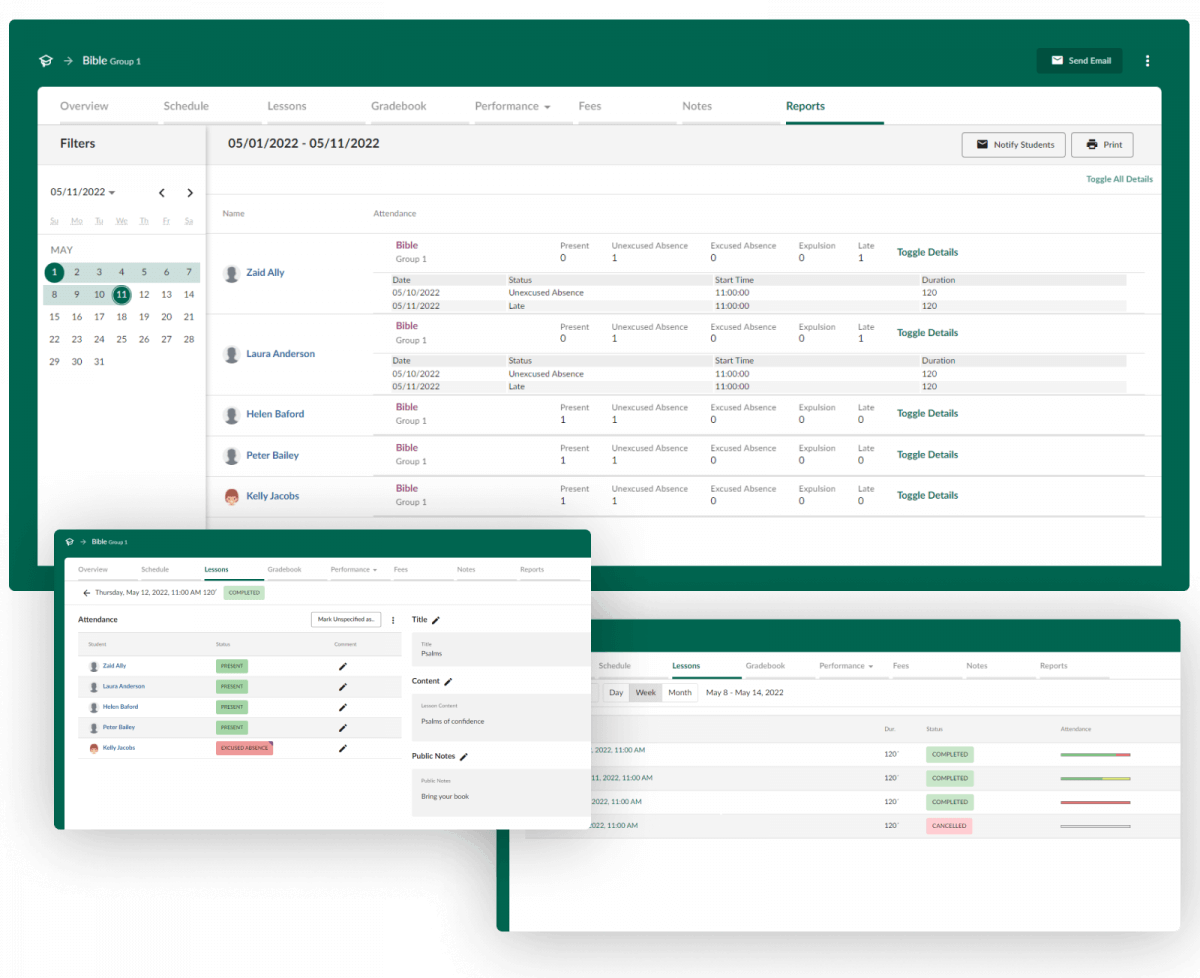Click pencil icon next to Public Notes
The height and width of the screenshot is (978, 1200).
point(464,757)
